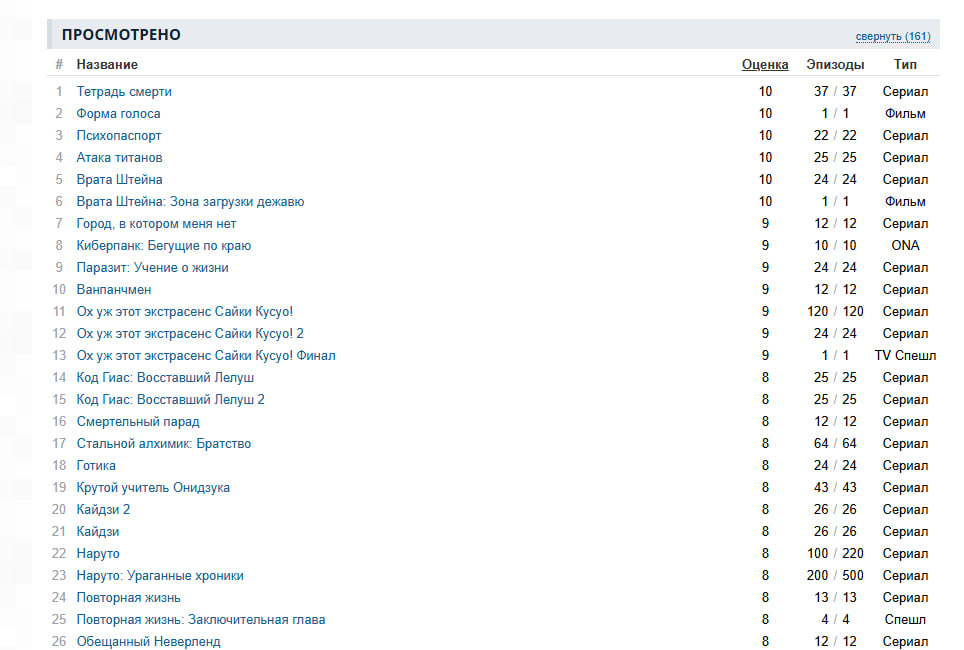Open Повторная жизнь: Заключительная глава

pyautogui.click(x=201, y=620)
